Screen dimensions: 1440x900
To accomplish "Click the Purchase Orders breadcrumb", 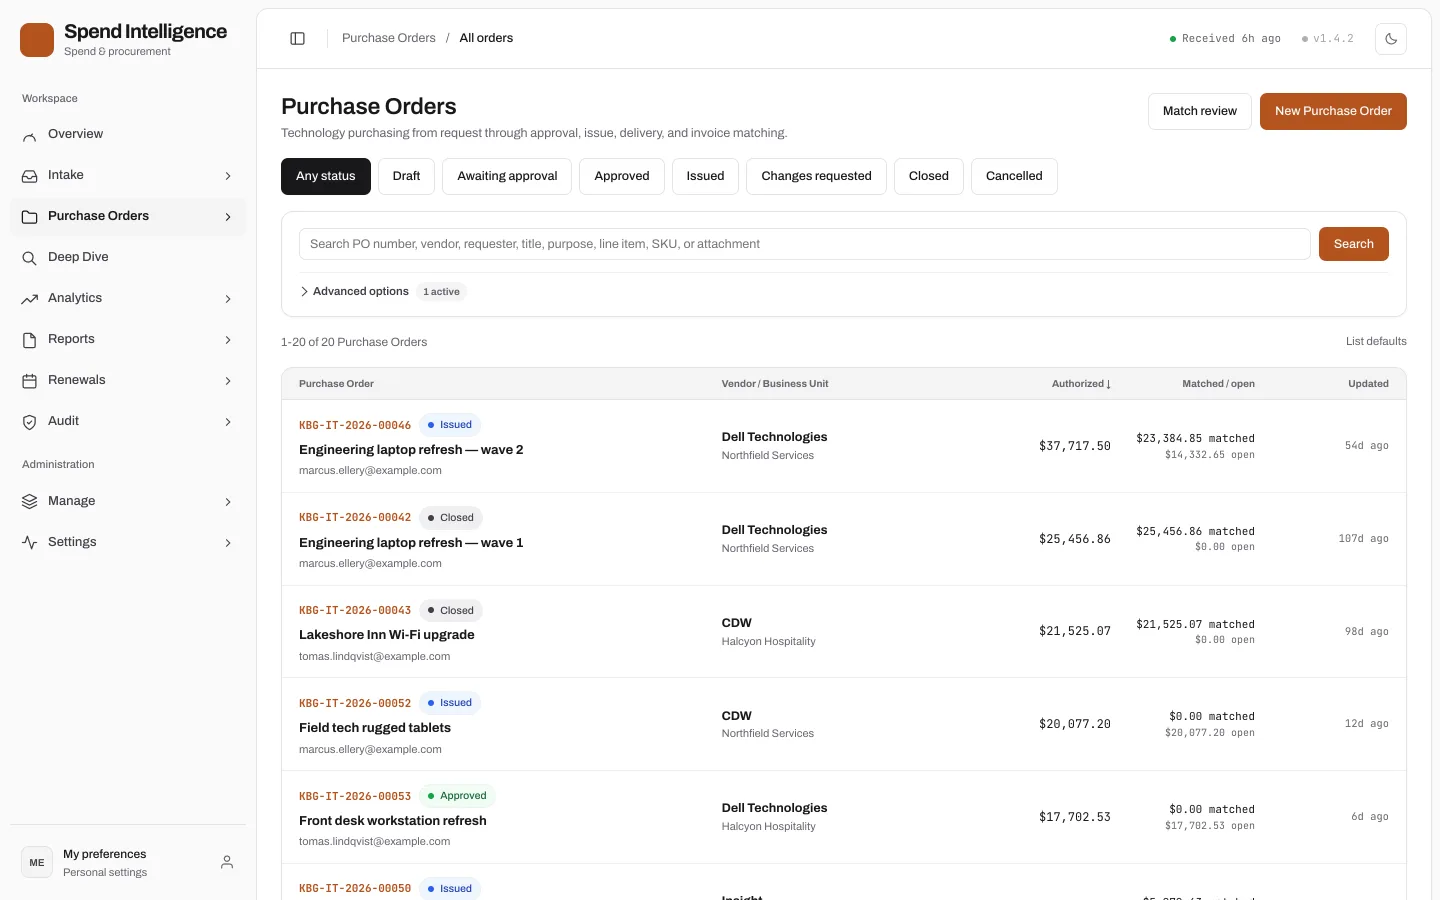I will point(389,38).
